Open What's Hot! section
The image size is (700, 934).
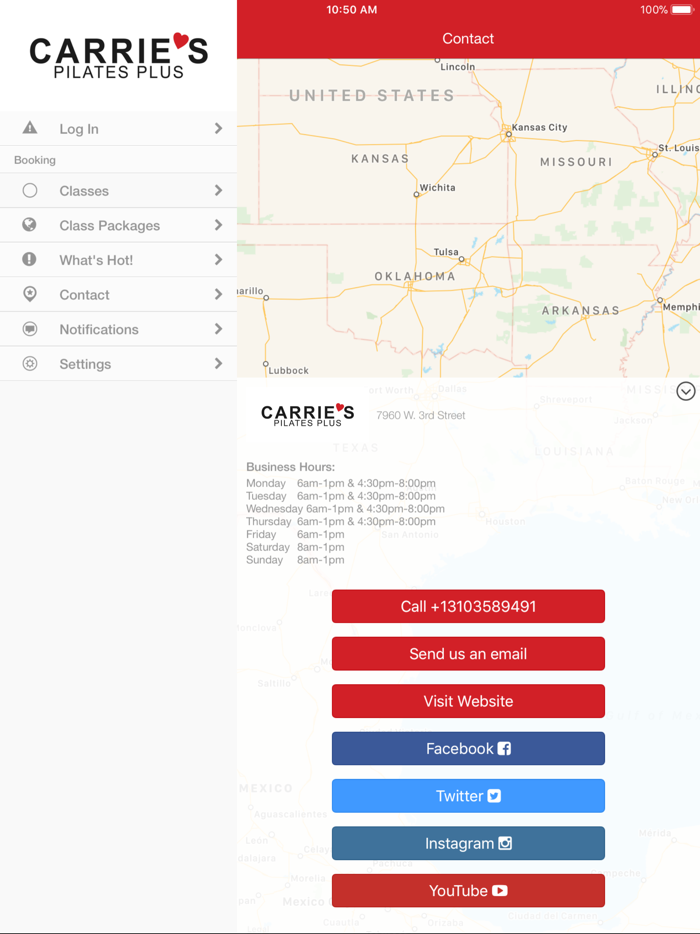tap(118, 260)
